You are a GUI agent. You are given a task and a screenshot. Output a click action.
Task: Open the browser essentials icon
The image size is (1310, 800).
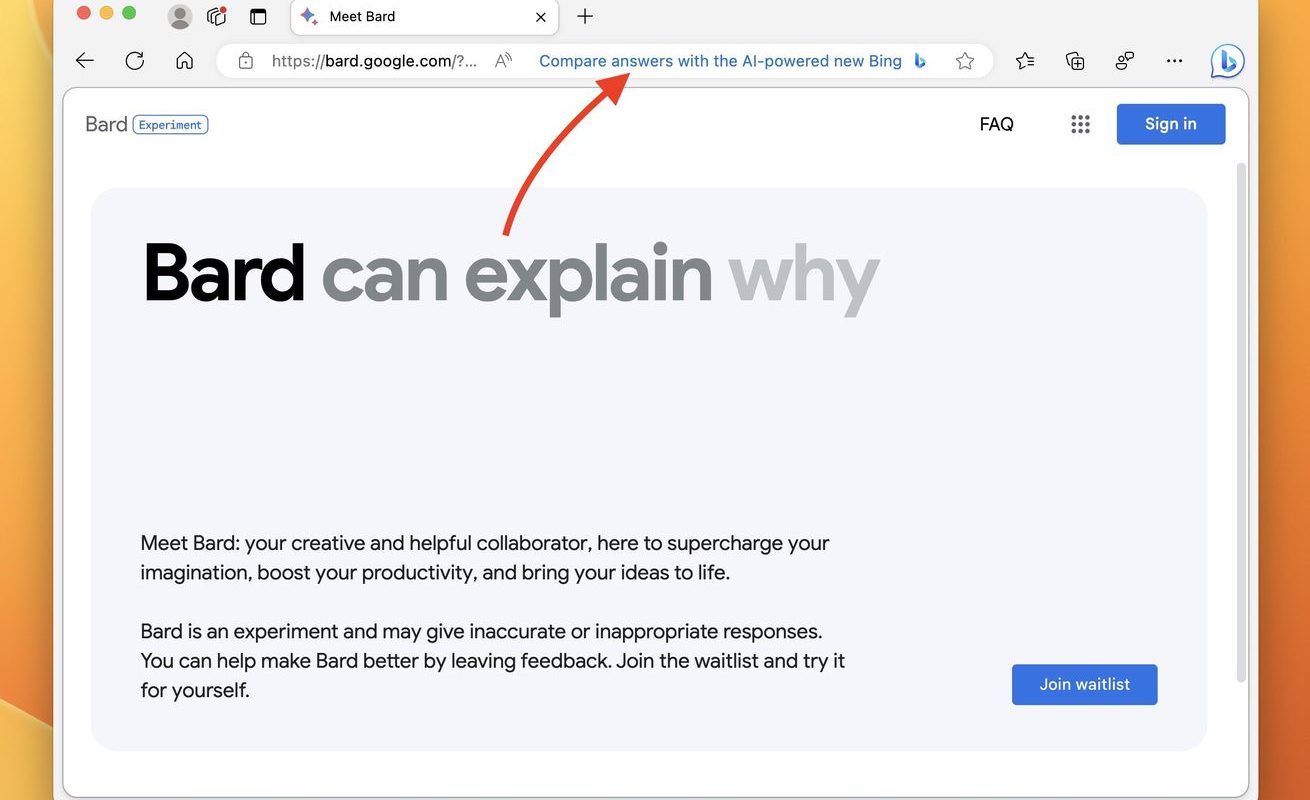(x=1125, y=61)
